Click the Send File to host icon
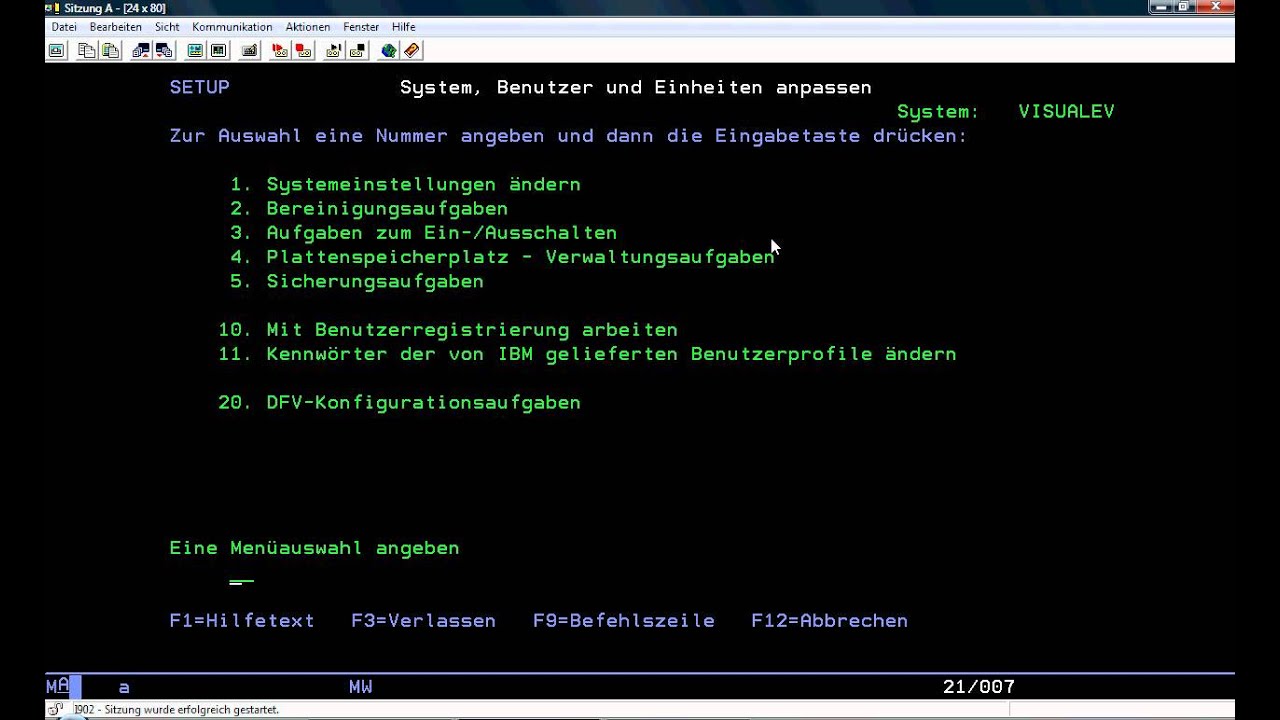 141,50
